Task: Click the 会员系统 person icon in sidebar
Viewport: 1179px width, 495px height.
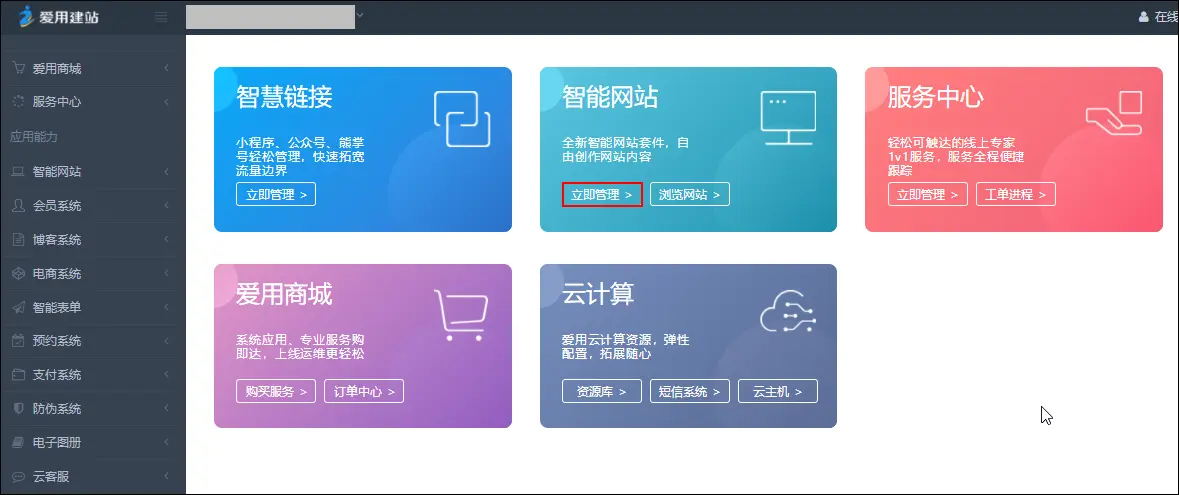Action: pos(18,206)
